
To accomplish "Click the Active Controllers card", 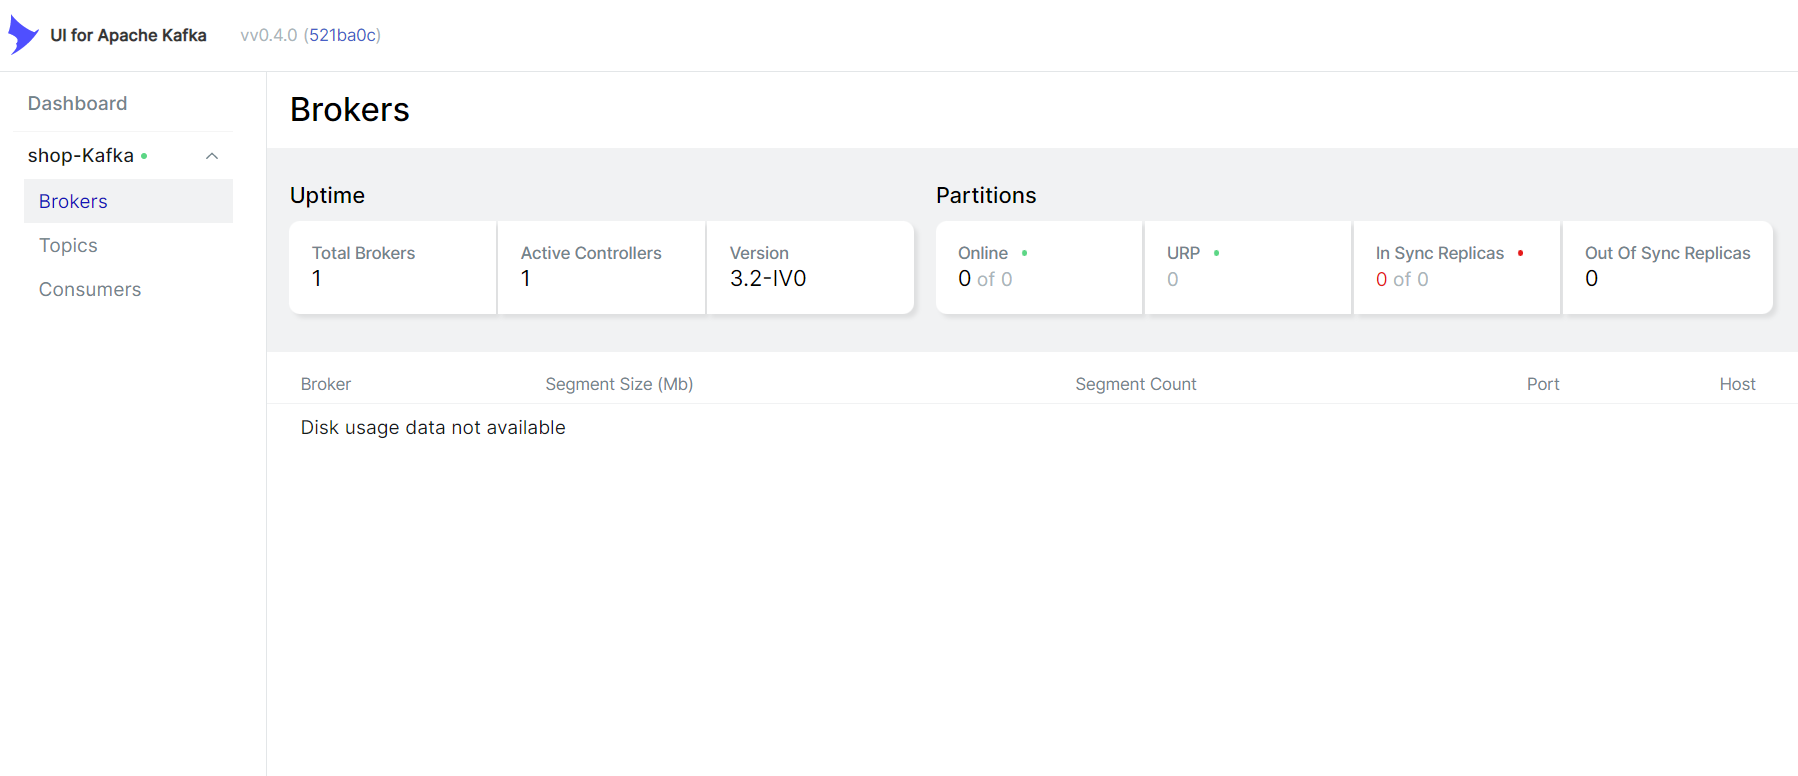I will [x=601, y=267].
